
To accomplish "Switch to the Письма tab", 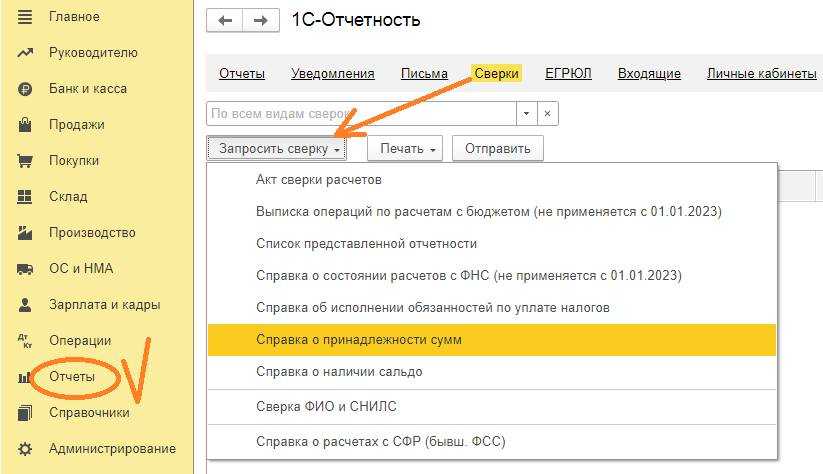I will (424, 73).
